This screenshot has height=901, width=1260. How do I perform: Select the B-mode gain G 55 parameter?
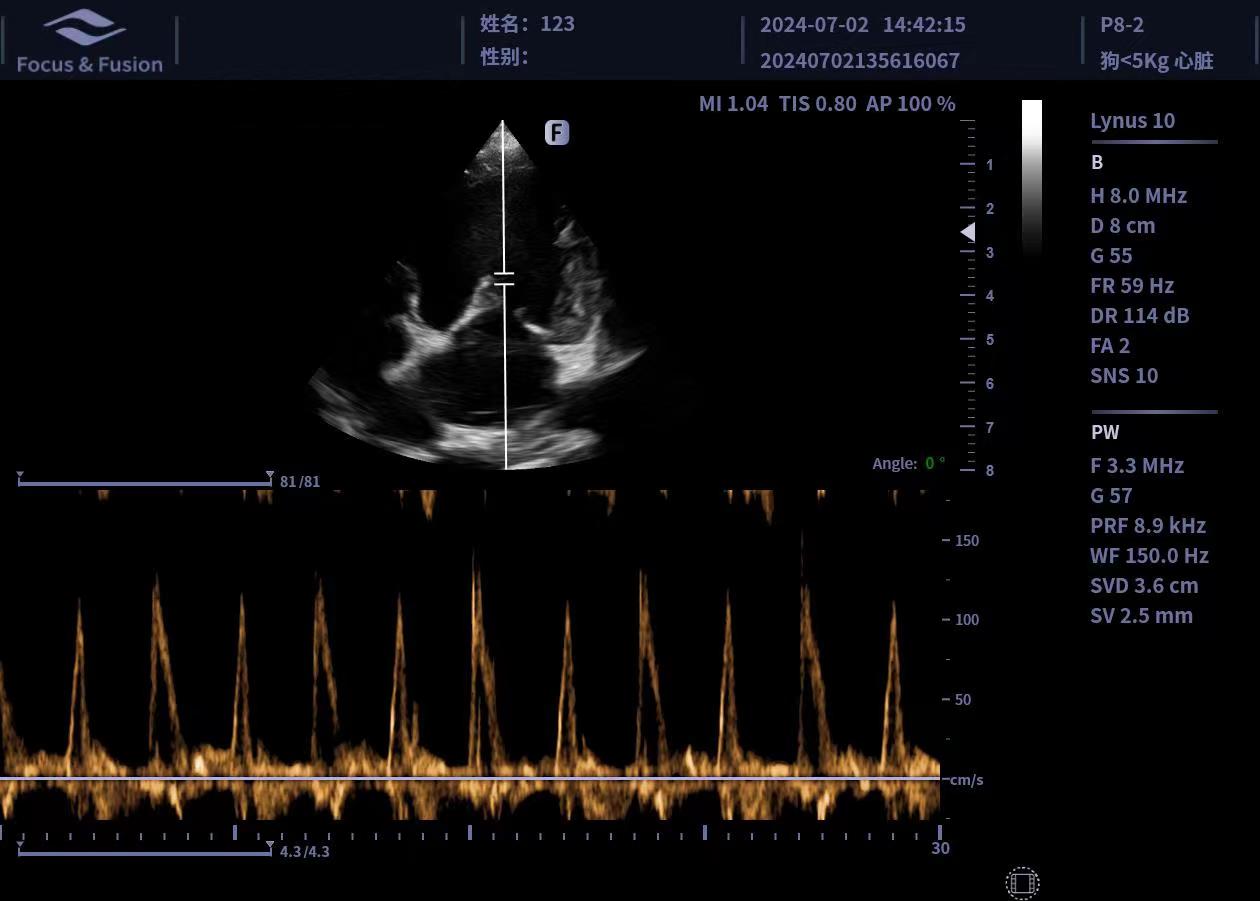point(1111,256)
